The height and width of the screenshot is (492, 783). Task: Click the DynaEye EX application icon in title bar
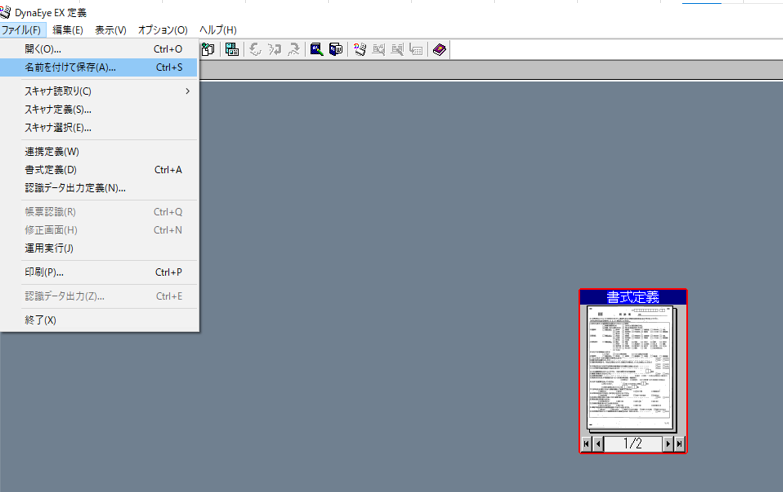[x=7, y=11]
